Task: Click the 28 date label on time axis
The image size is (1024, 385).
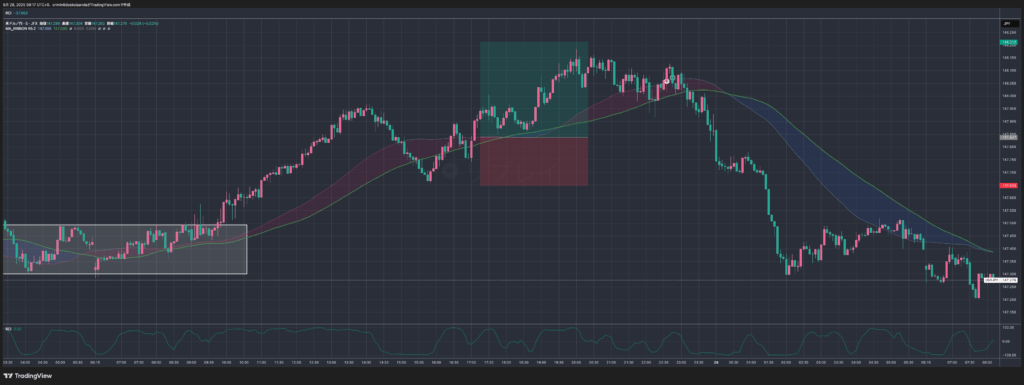Action: [x=716, y=362]
